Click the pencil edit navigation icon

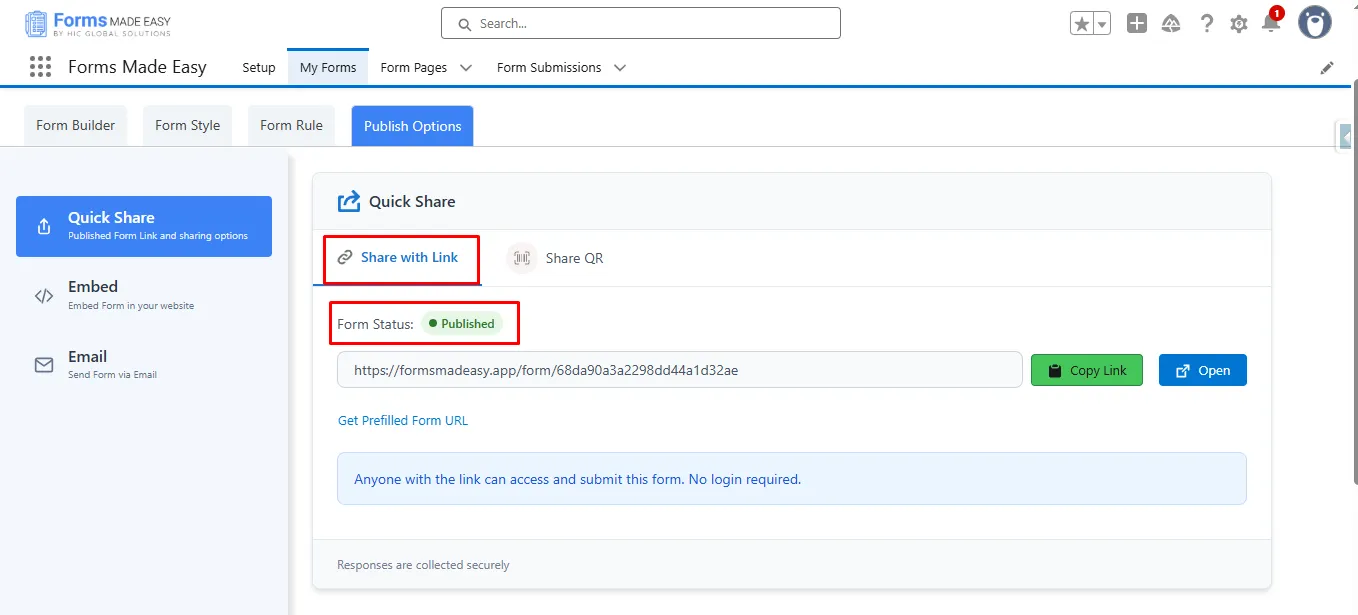(1327, 68)
